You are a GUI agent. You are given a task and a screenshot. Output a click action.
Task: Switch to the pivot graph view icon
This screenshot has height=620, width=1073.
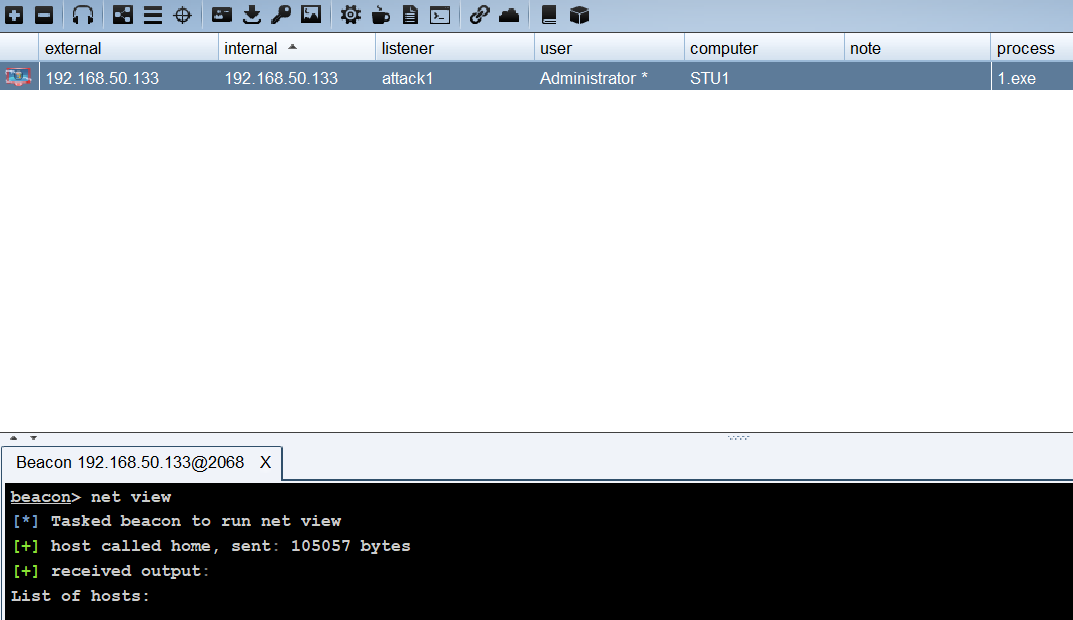point(122,15)
